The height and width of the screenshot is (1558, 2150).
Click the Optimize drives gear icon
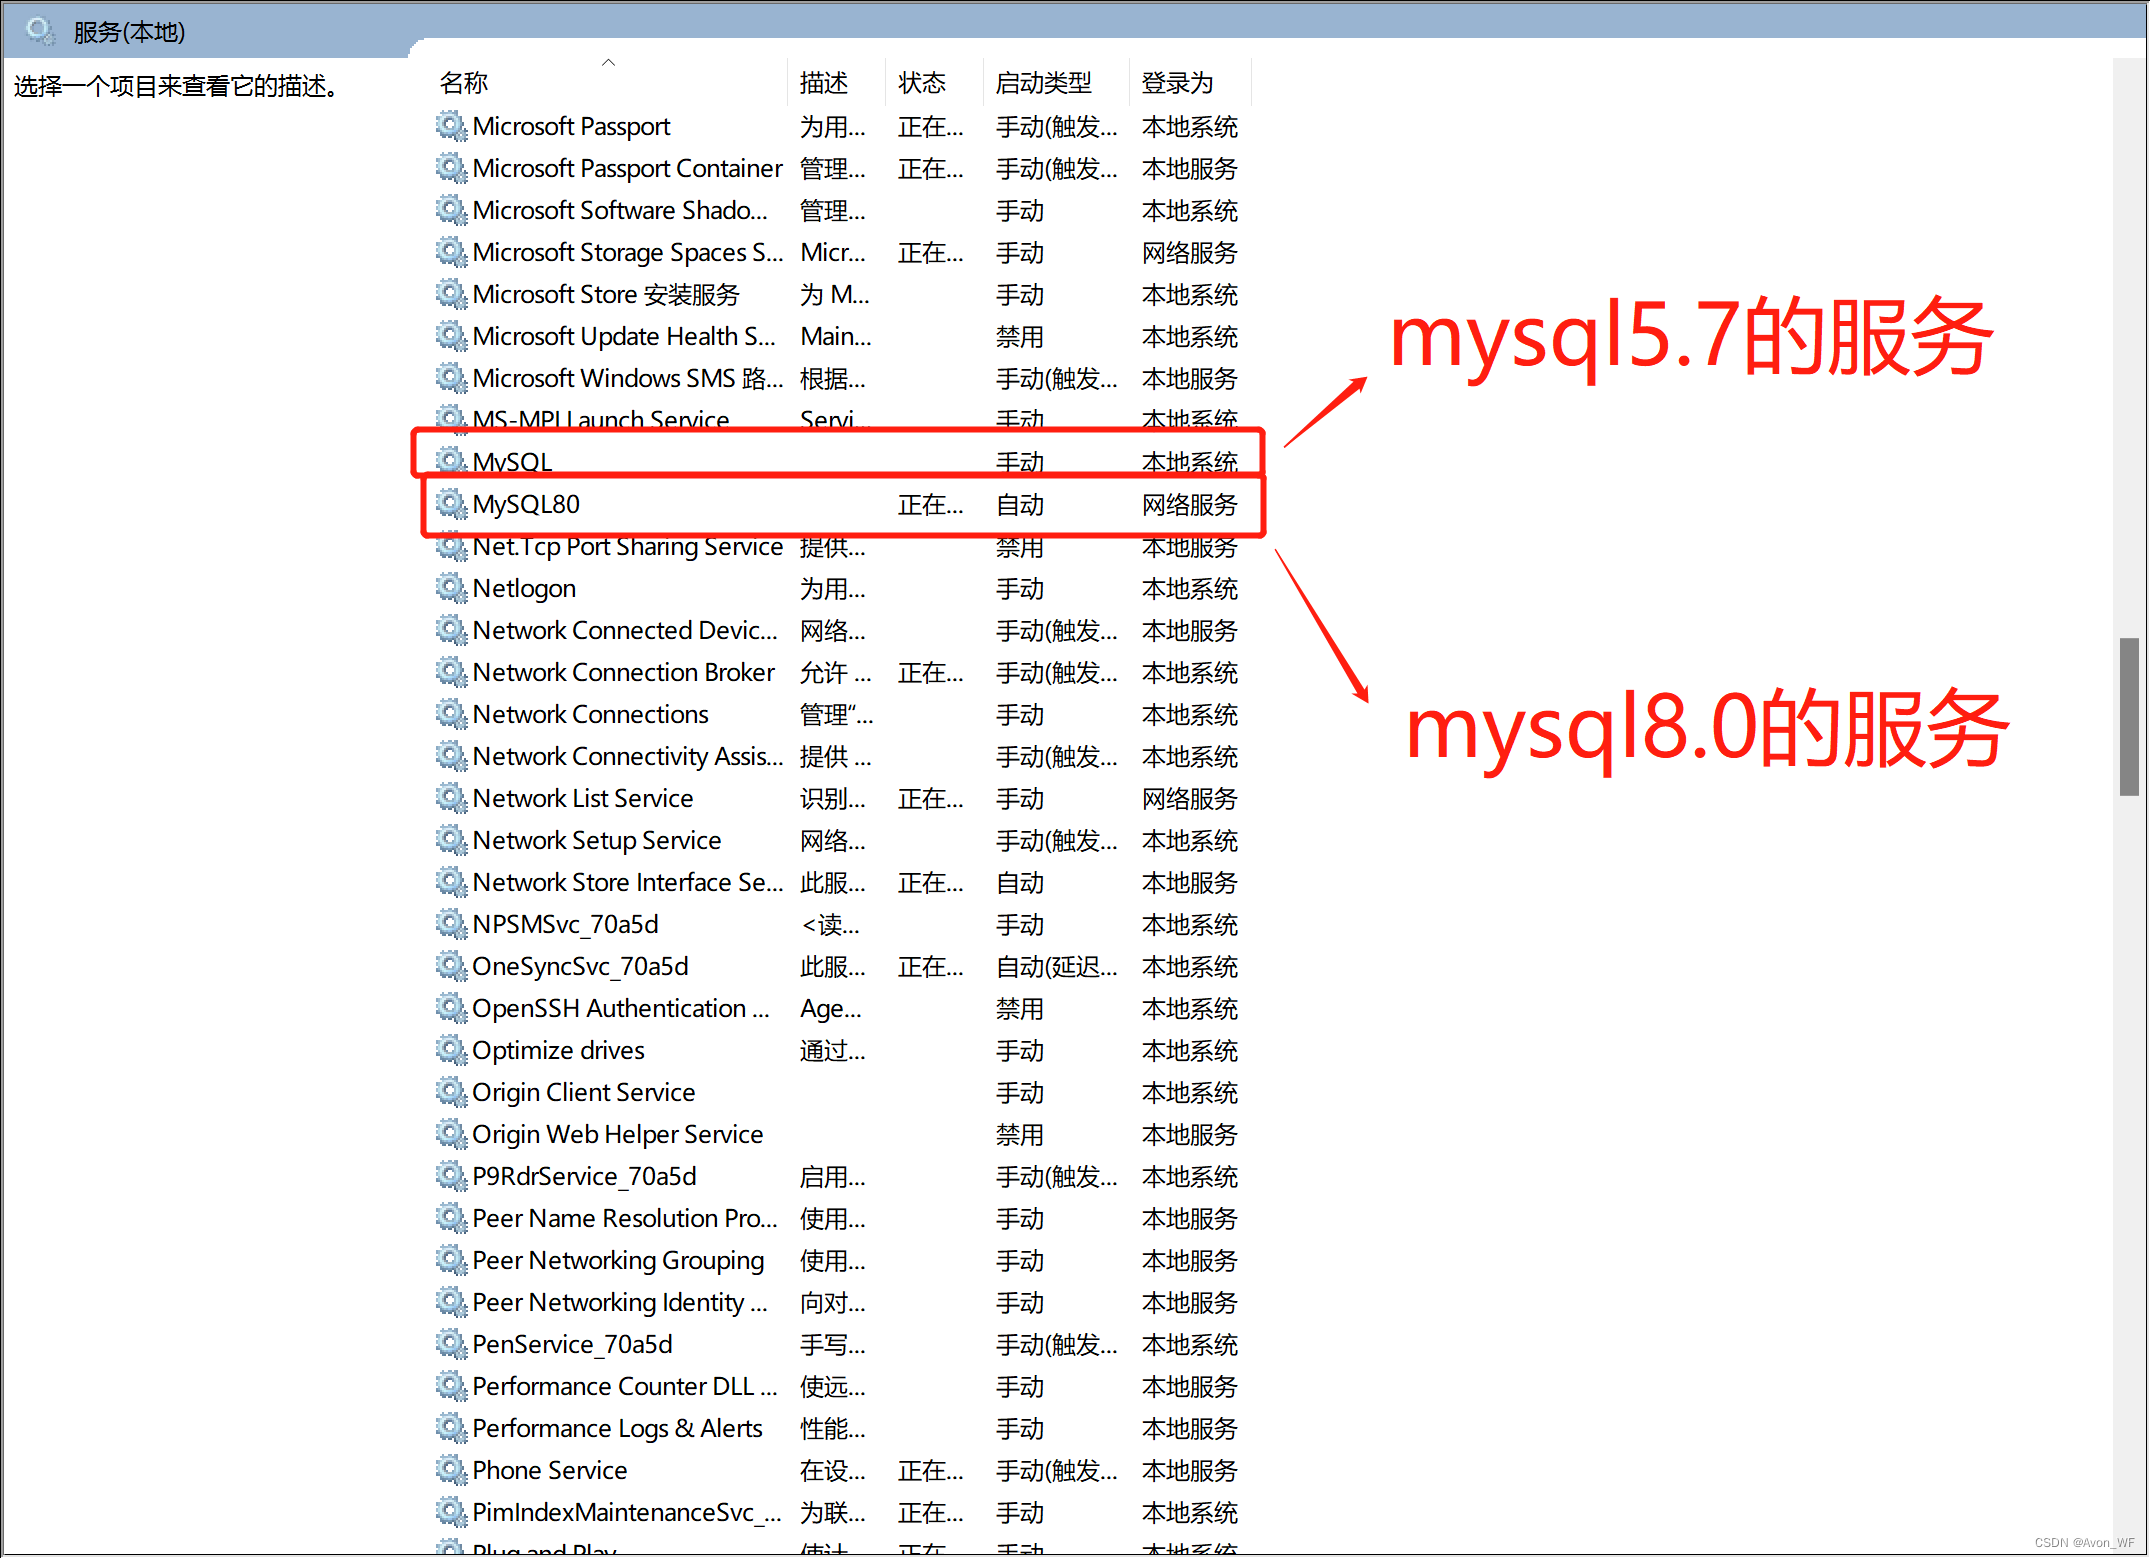pos(451,1050)
